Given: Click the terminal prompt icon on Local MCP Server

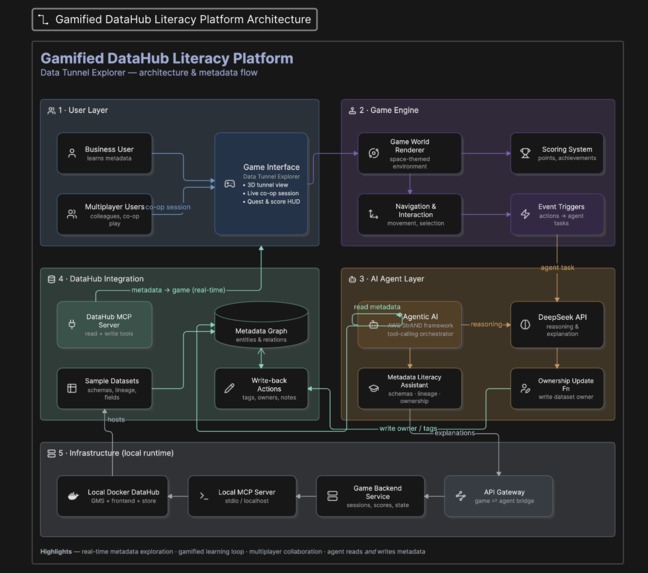Looking at the screenshot, I should coord(204,496).
